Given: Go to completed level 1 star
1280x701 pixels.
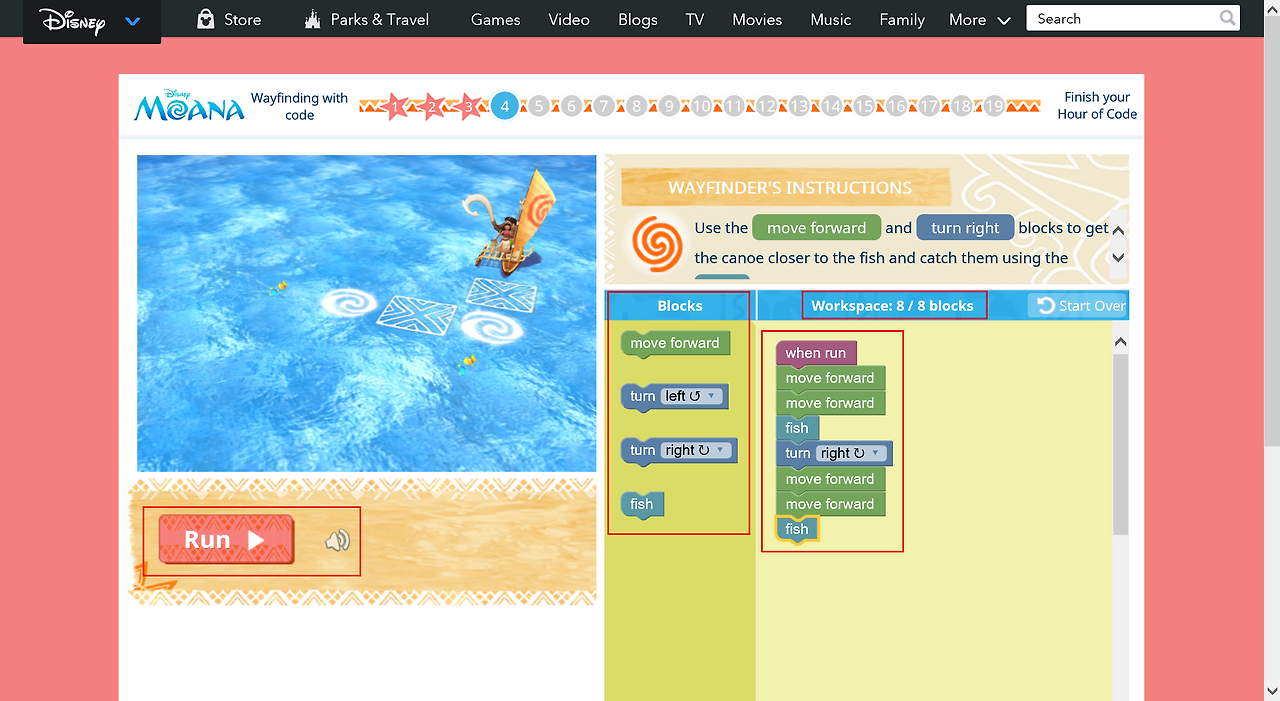Looking at the screenshot, I should click(x=396, y=106).
